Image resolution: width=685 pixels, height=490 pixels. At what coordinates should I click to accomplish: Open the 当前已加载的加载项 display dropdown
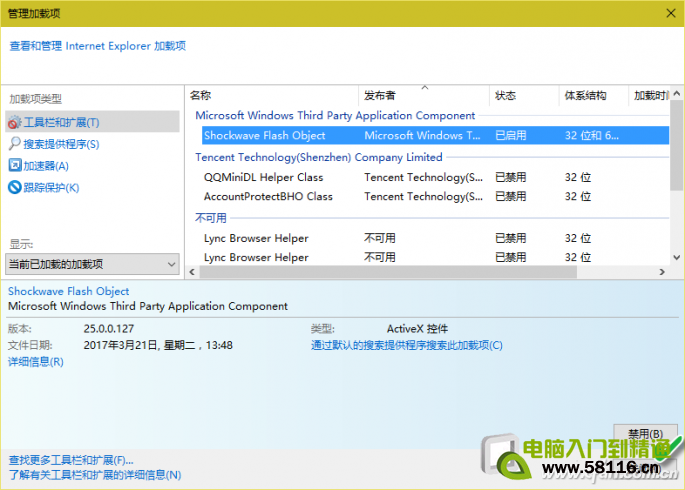(x=92, y=264)
